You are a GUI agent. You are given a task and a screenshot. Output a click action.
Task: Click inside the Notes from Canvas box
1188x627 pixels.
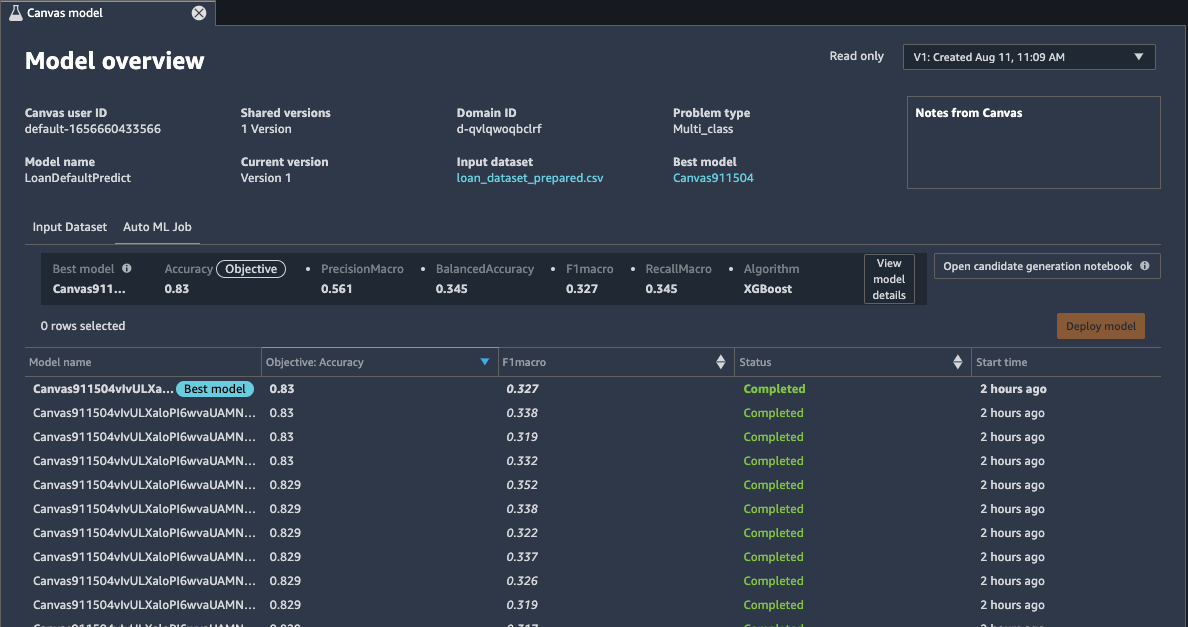(1033, 150)
